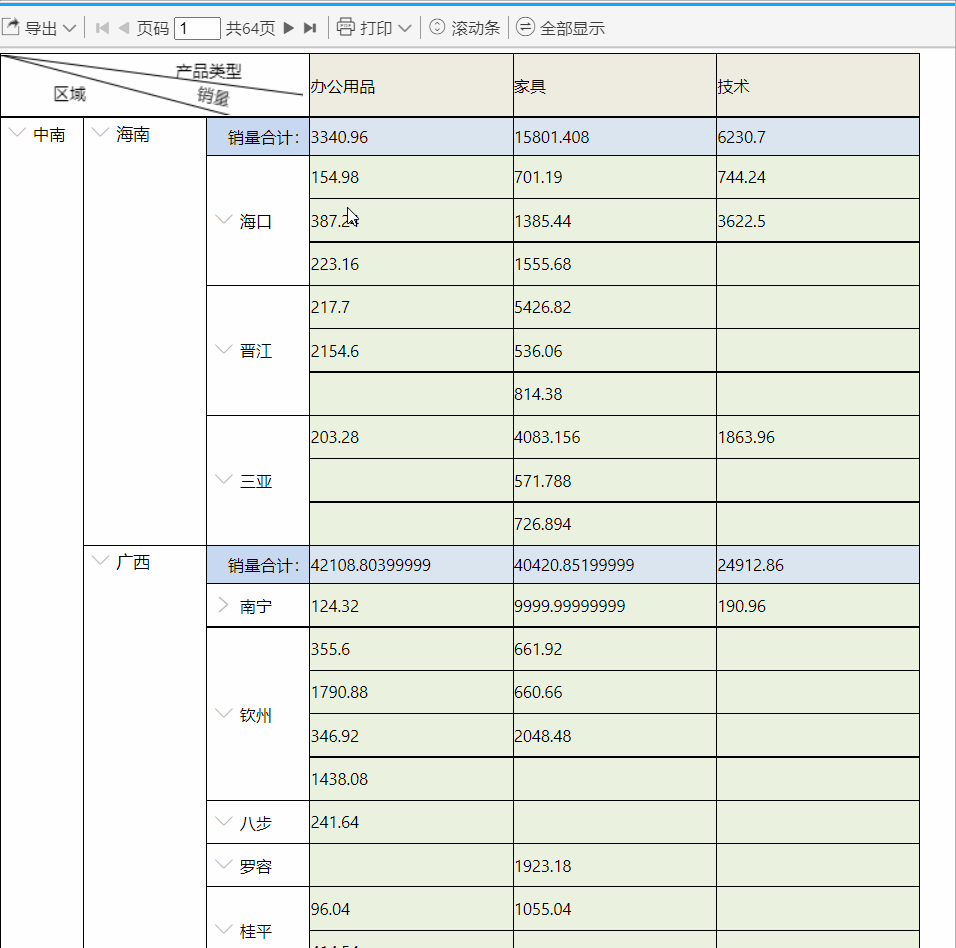Screen dimensions: 956x948
Task: Collapse the 海口 city rows
Action: [x=224, y=219]
